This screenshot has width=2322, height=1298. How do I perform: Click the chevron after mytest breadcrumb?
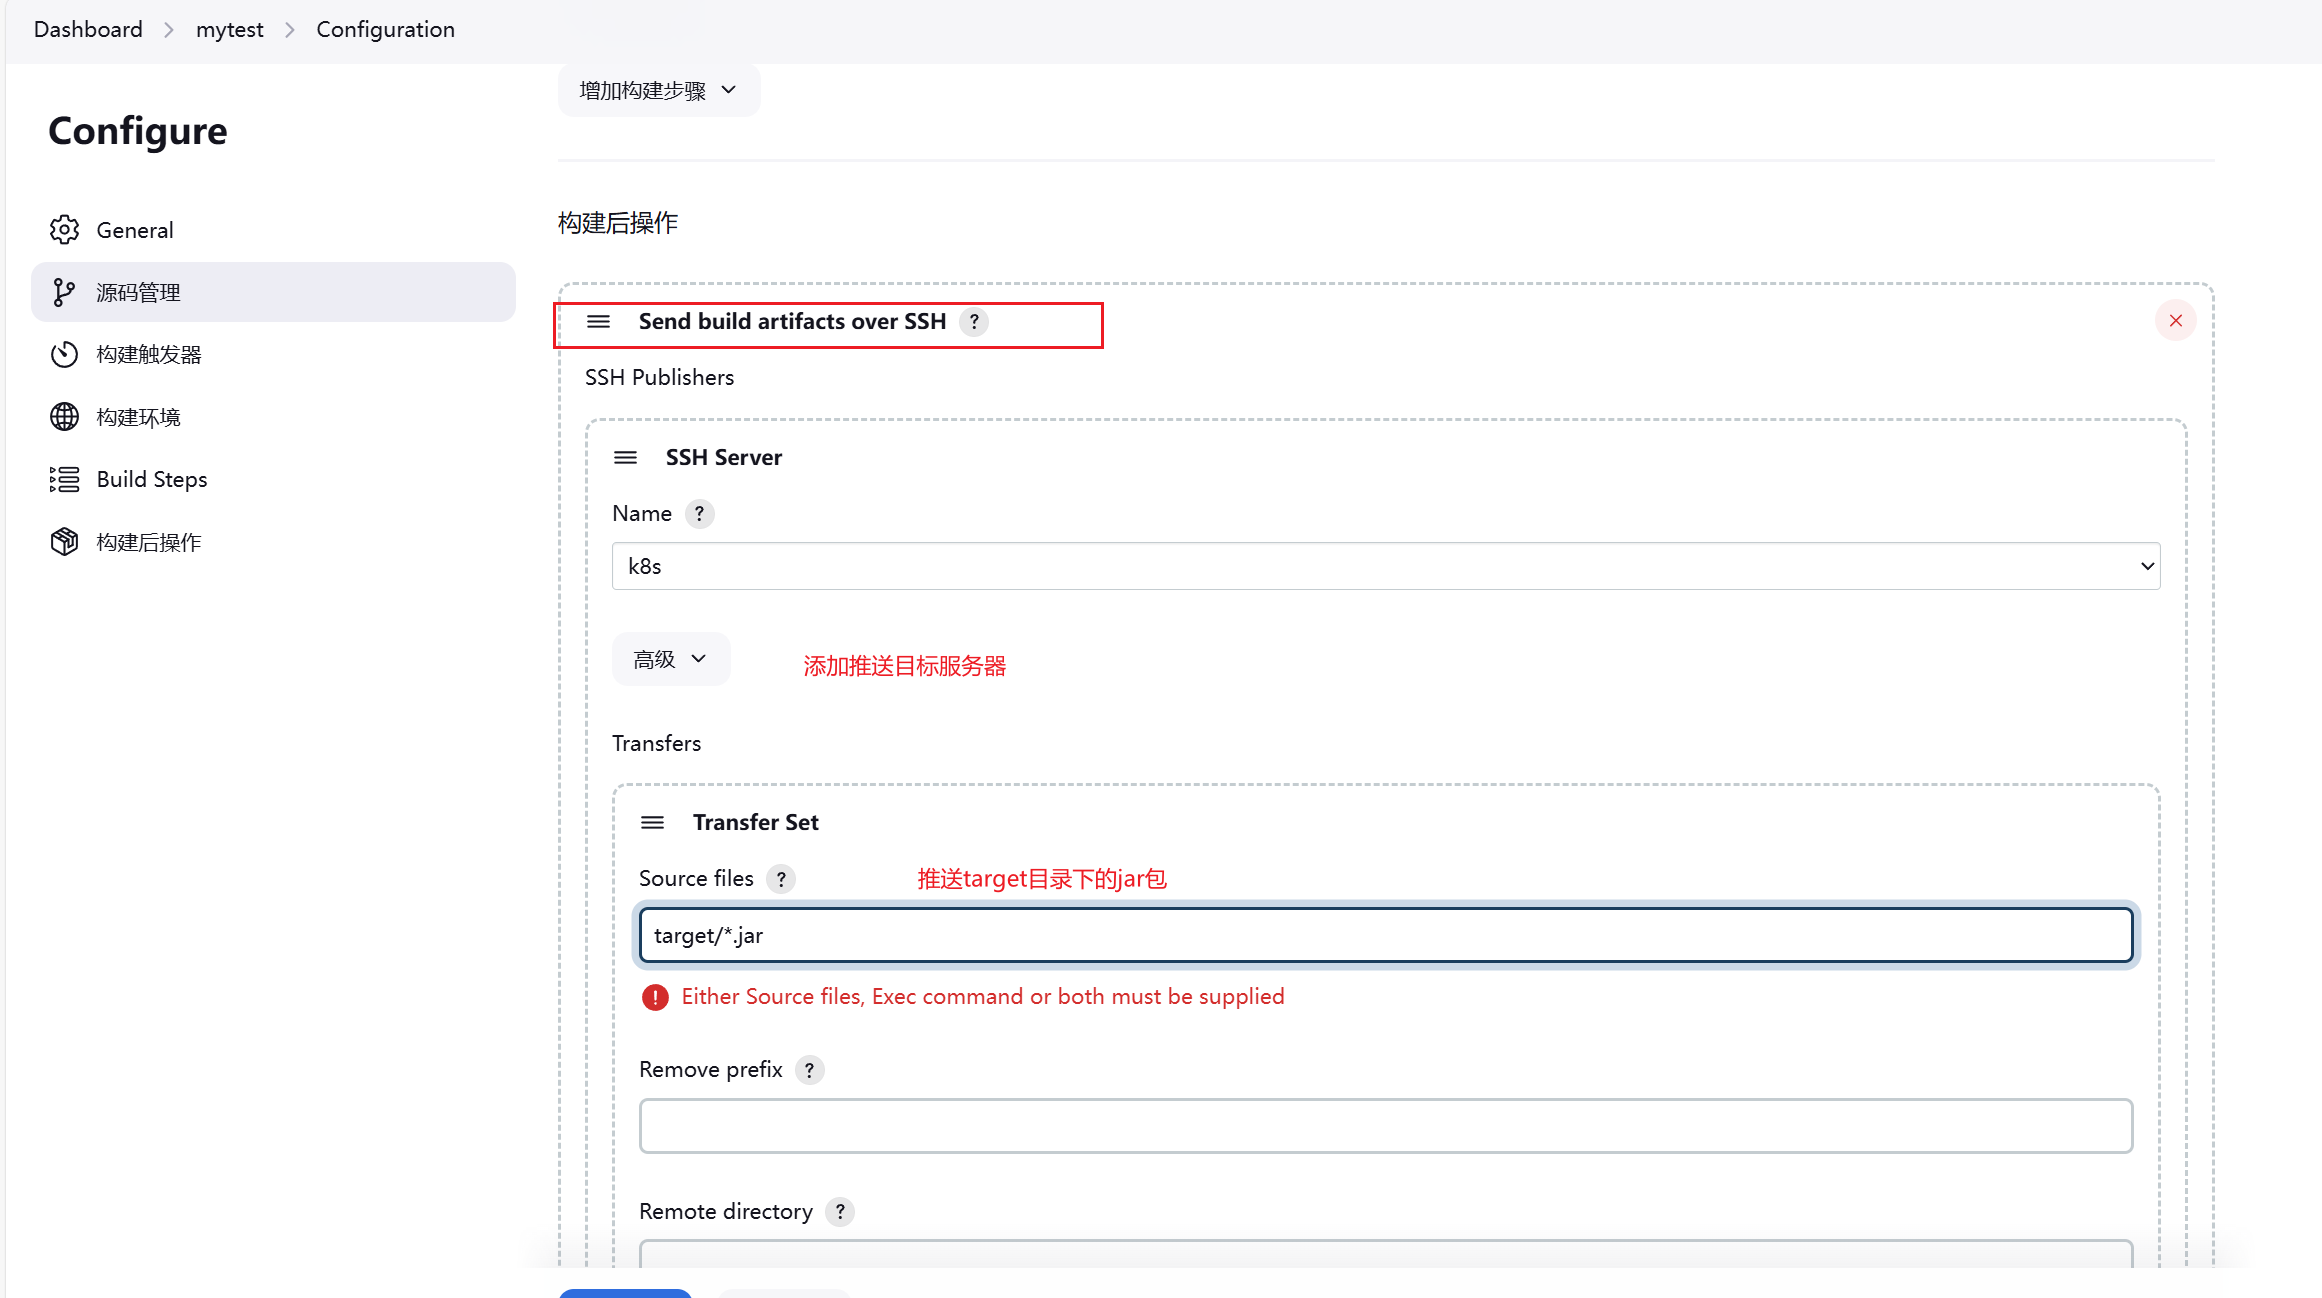290,30
